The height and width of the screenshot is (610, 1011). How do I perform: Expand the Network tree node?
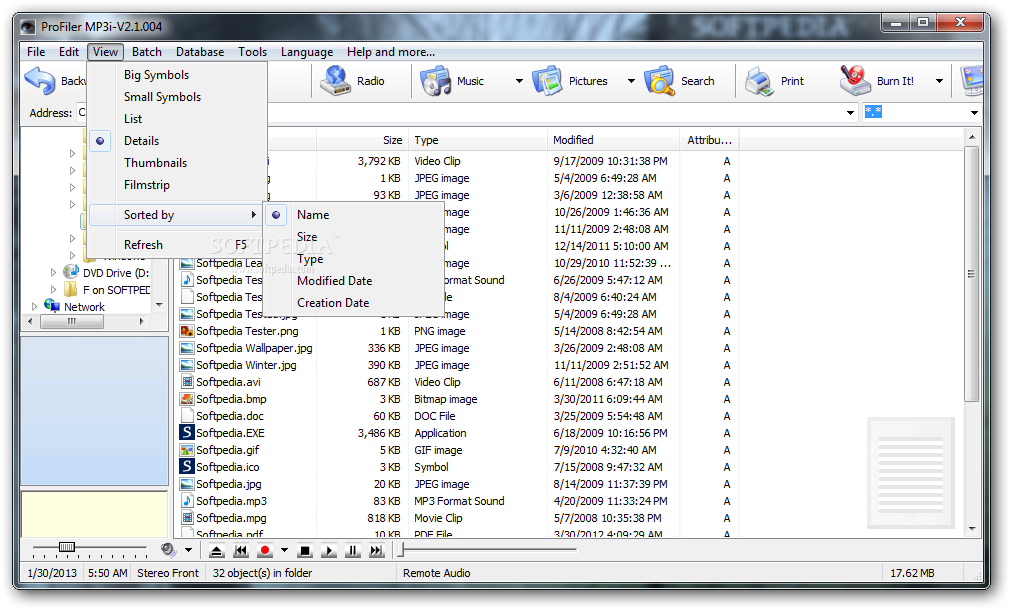pyautogui.click(x=35, y=306)
